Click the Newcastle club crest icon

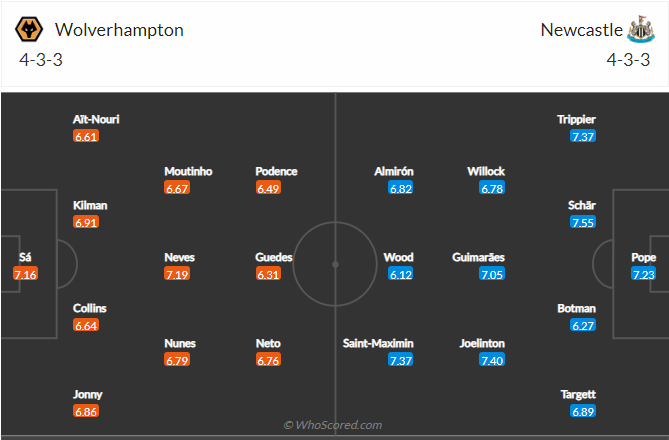639,29
